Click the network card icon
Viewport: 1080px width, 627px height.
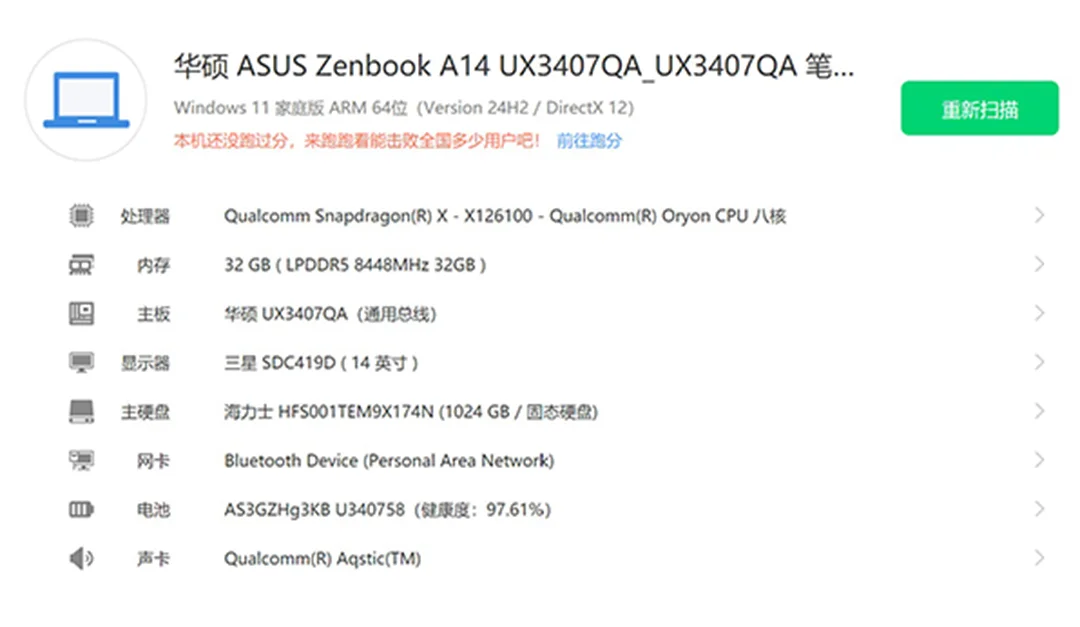click(81, 461)
